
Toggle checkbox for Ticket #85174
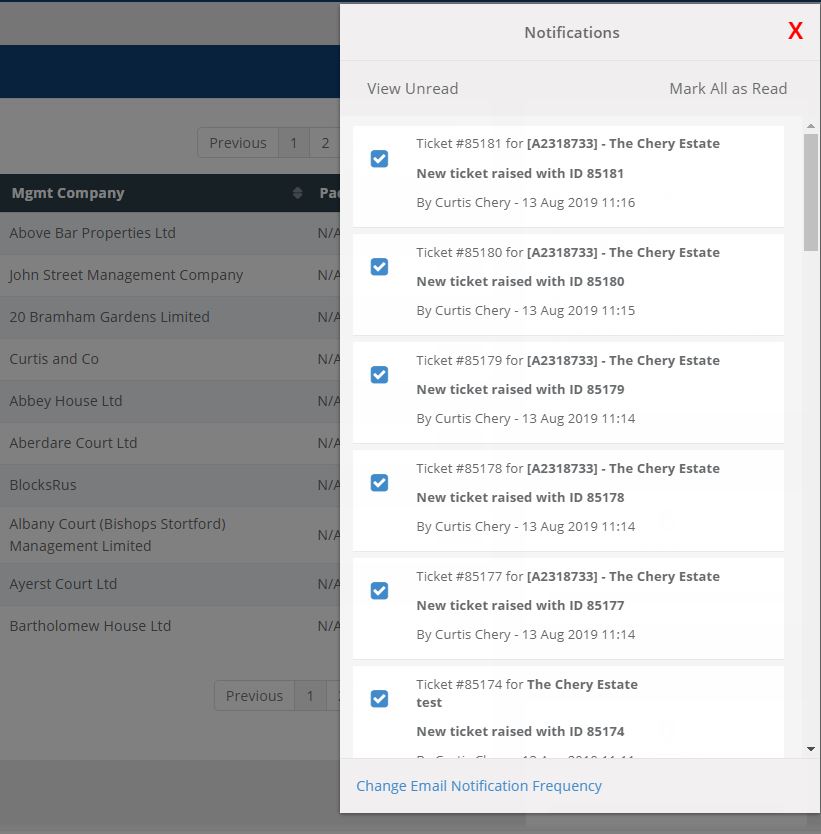(x=379, y=698)
